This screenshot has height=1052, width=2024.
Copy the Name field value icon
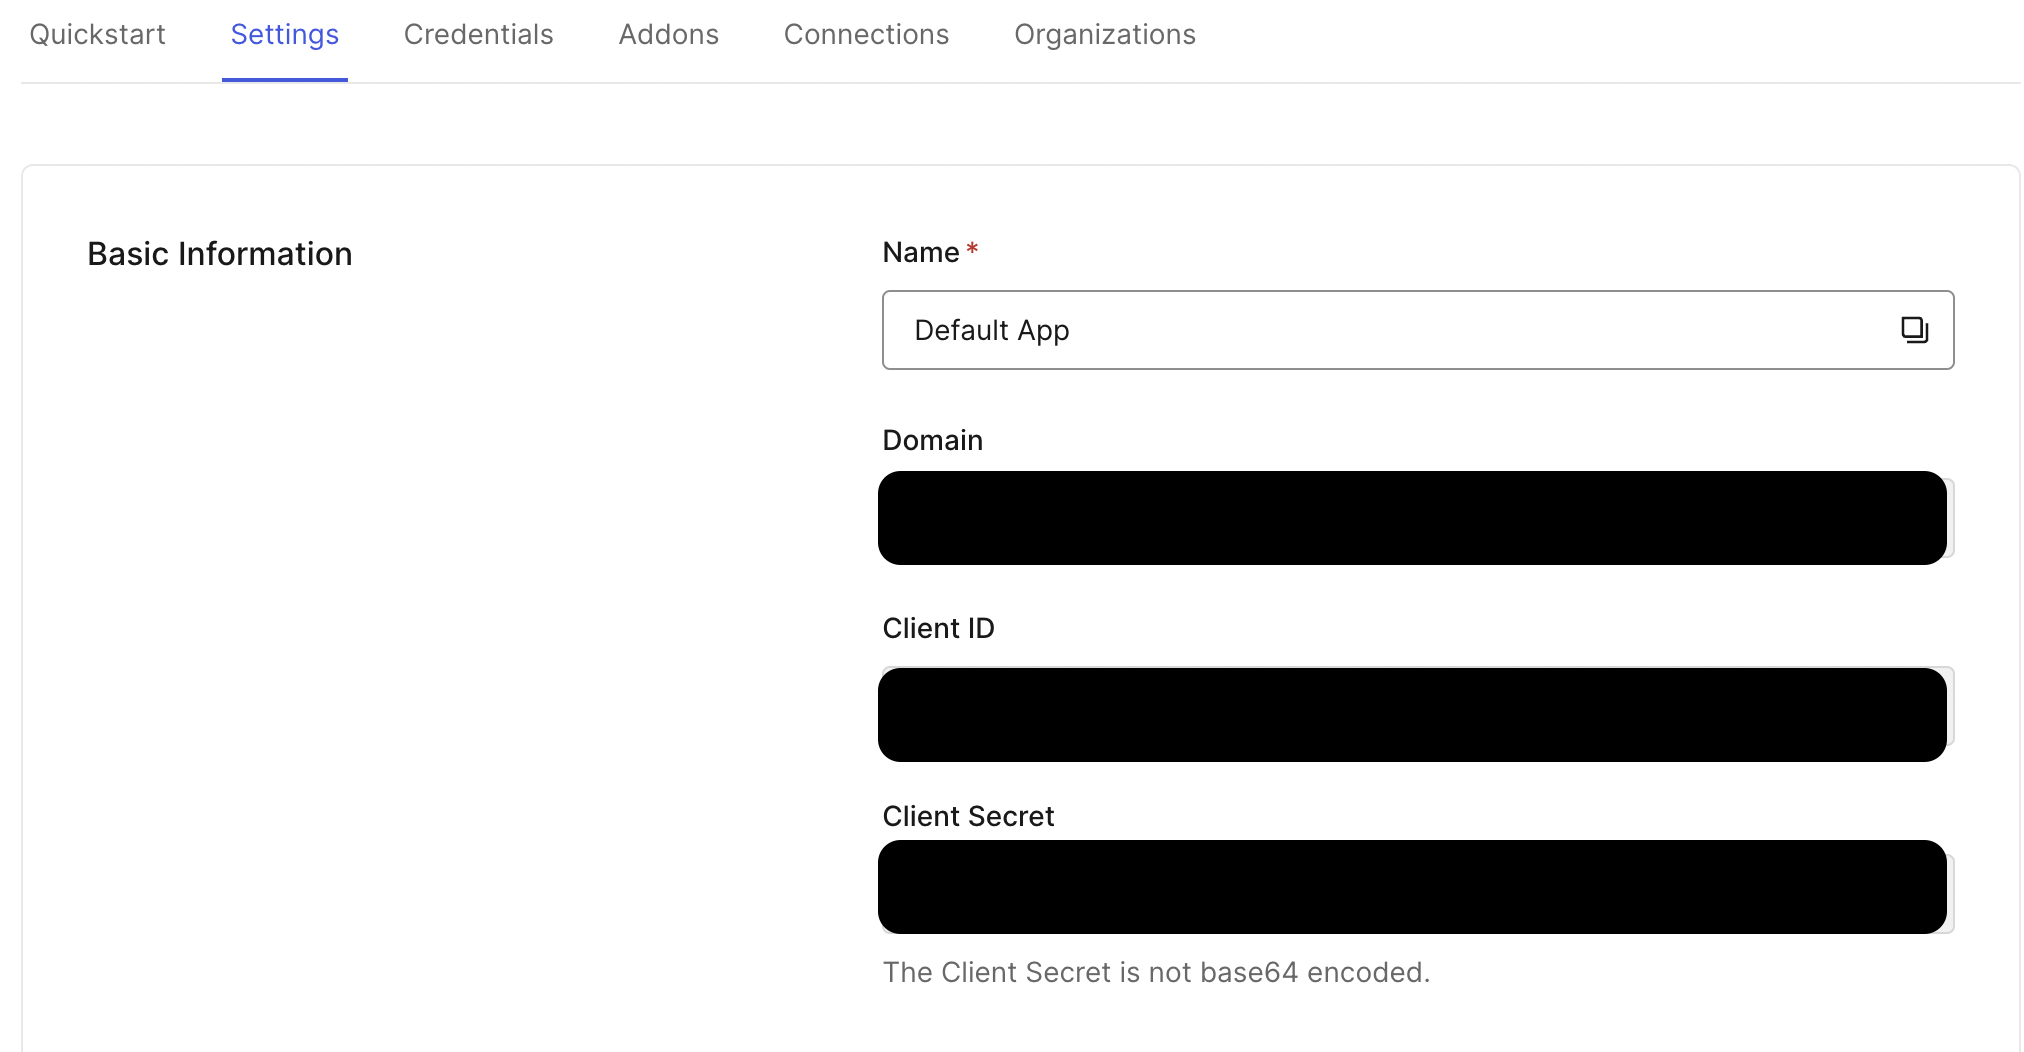(1914, 330)
